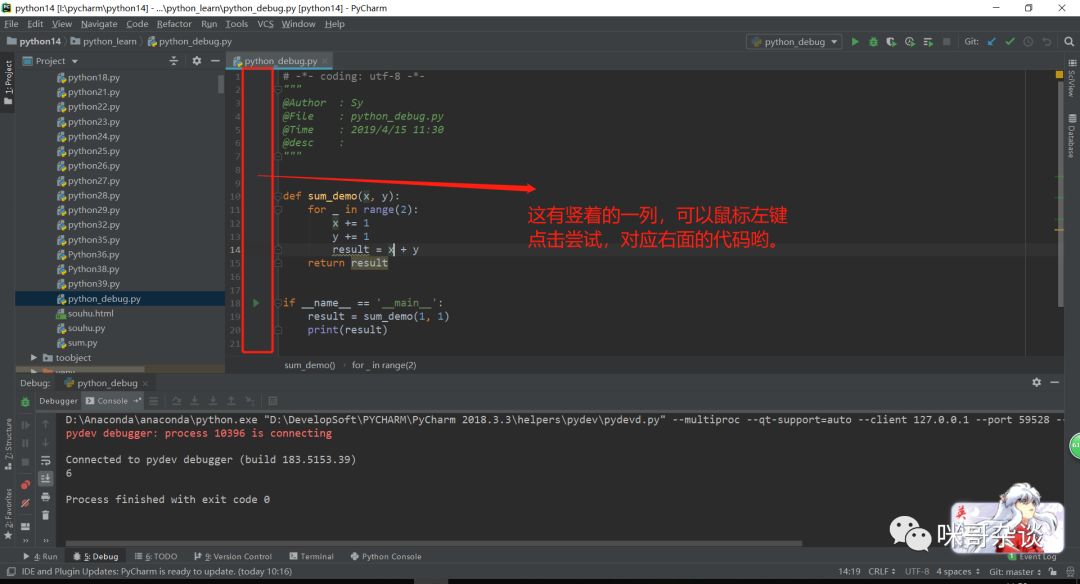Click python_learn in the breadcrumb bar
1080x584 pixels.
coord(103,41)
